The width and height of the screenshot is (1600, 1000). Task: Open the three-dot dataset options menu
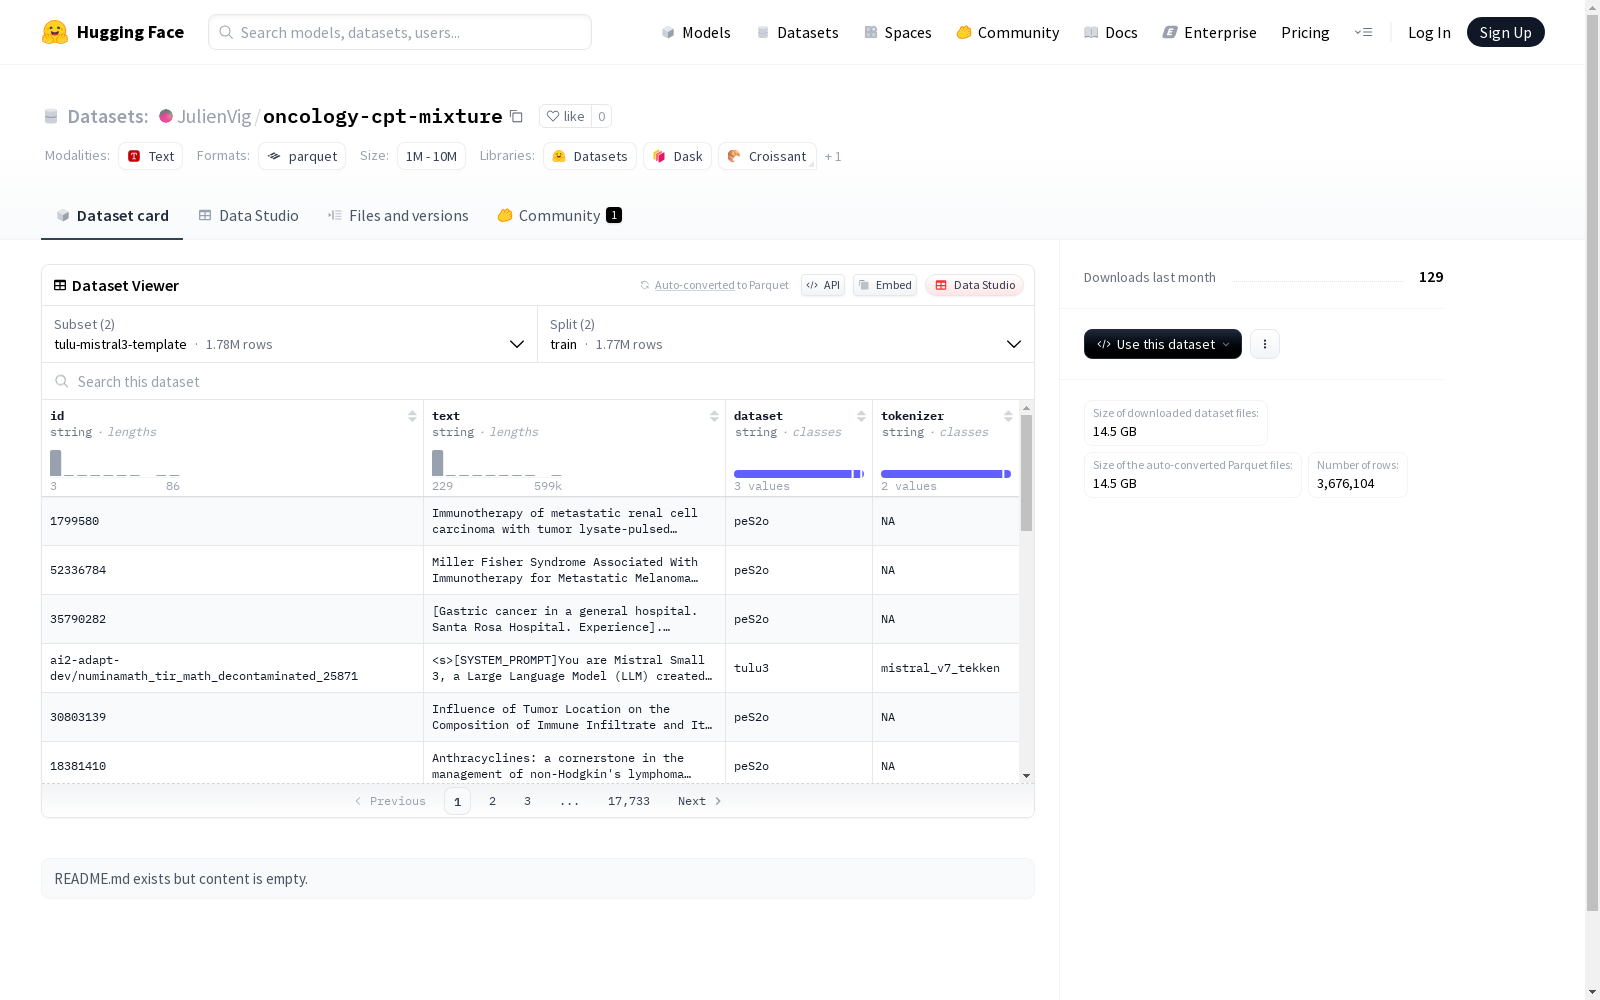[x=1265, y=344]
